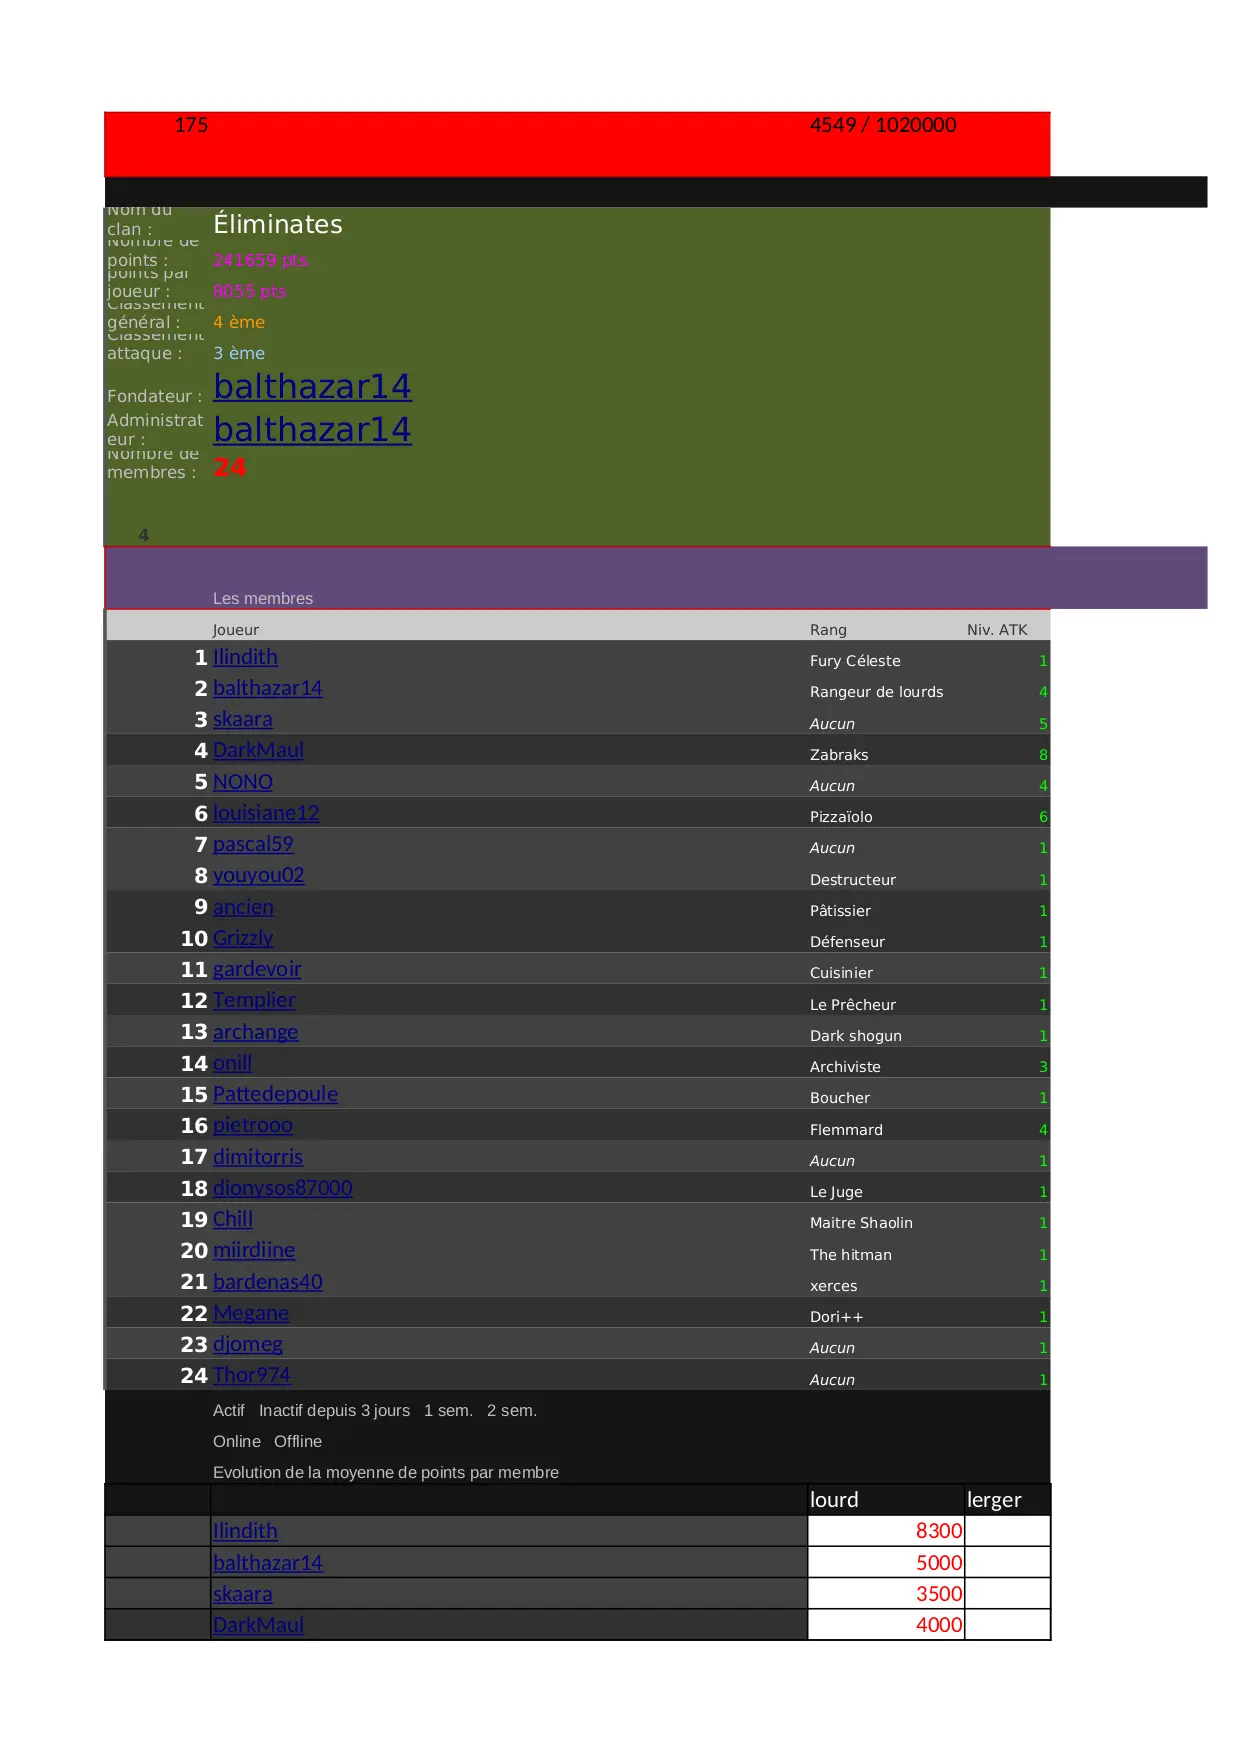Screen dimensions: 1241x1754
Task: Select the lourd column header cell
Action: [885, 1500]
